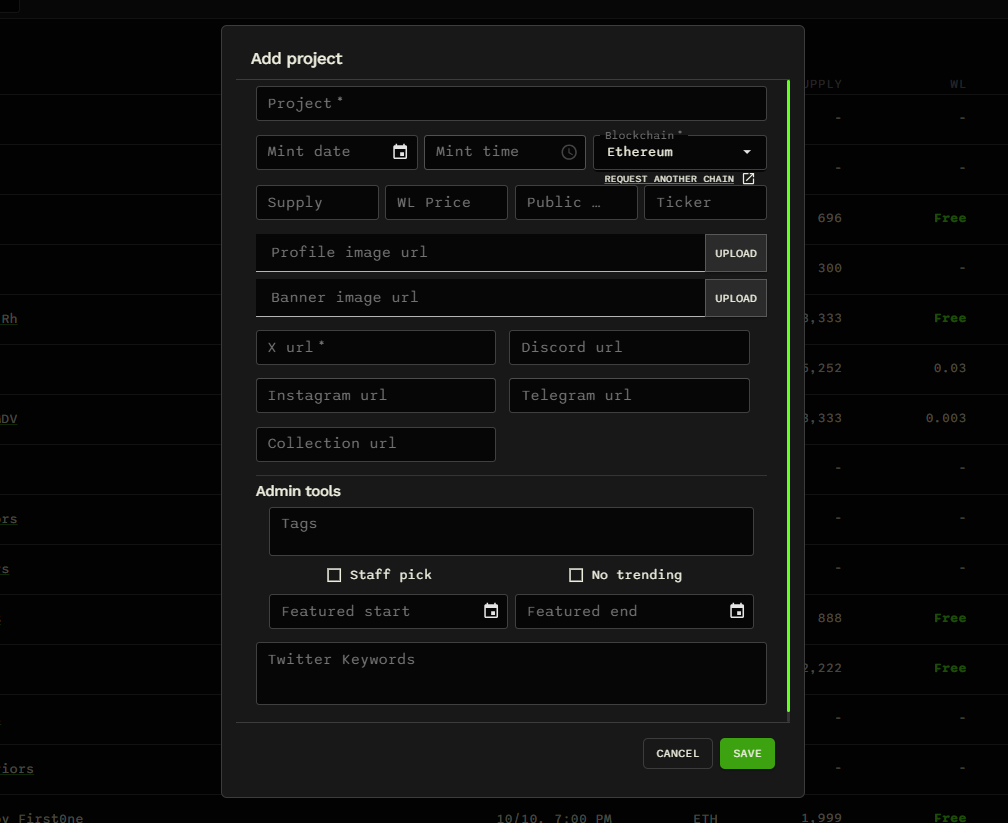Click supply value 300 in background table
The height and width of the screenshot is (823, 1008).
(x=829, y=268)
